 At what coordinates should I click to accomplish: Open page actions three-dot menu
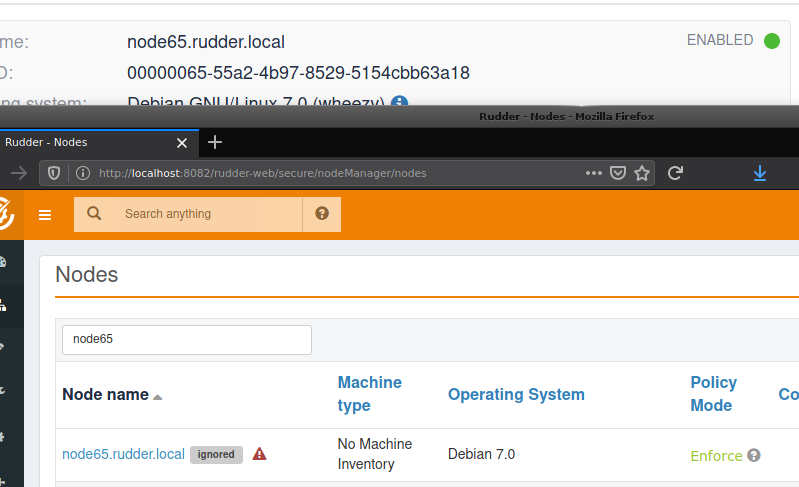click(594, 173)
